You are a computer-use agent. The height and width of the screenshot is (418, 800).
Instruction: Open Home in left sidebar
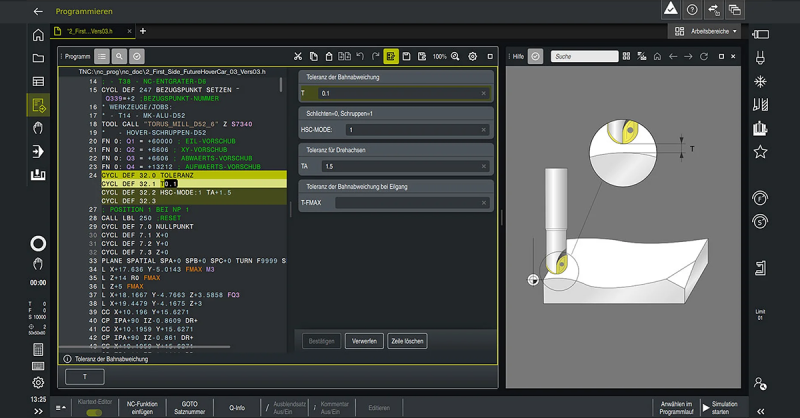(x=38, y=35)
